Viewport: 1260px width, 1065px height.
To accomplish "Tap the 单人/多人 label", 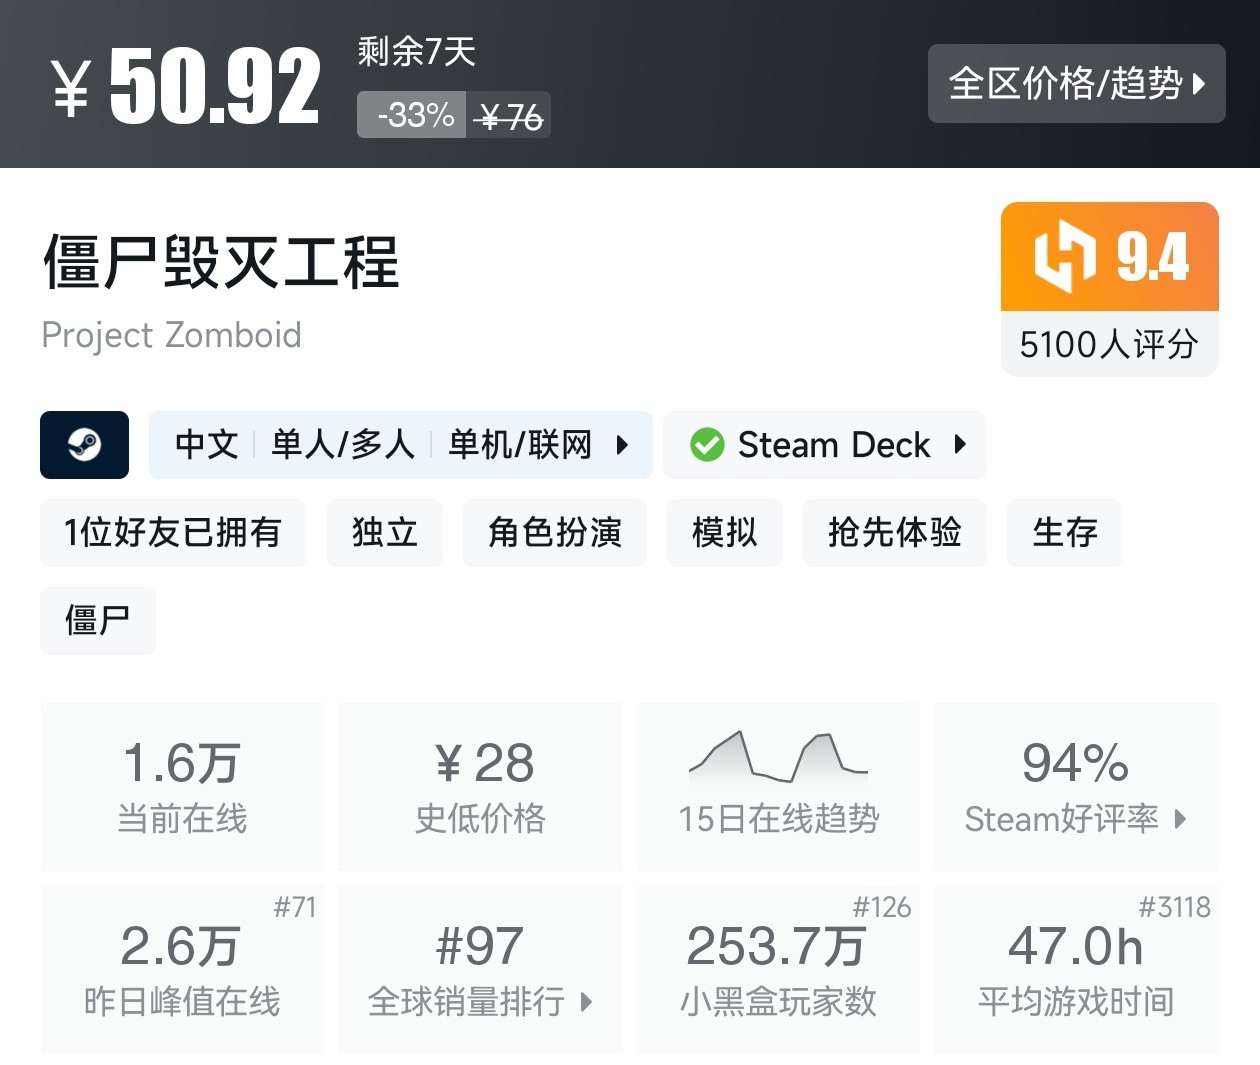I will pyautogui.click(x=343, y=445).
